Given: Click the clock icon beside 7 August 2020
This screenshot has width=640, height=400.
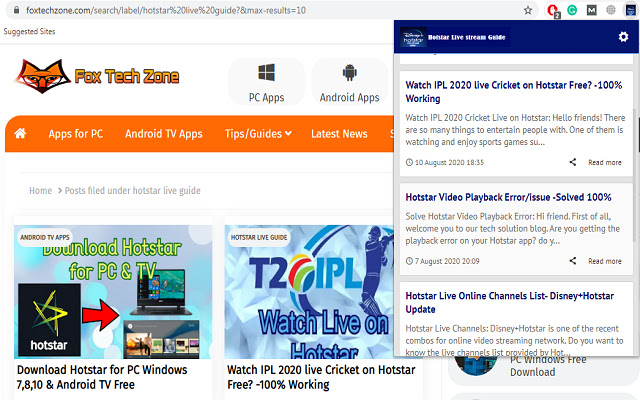Looking at the screenshot, I should tap(409, 261).
